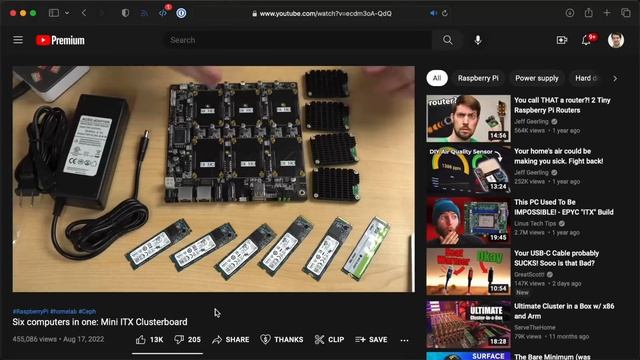Open the YouTube hamburger guide menu
Viewport: 640px width, 360px height.
tap(18, 40)
